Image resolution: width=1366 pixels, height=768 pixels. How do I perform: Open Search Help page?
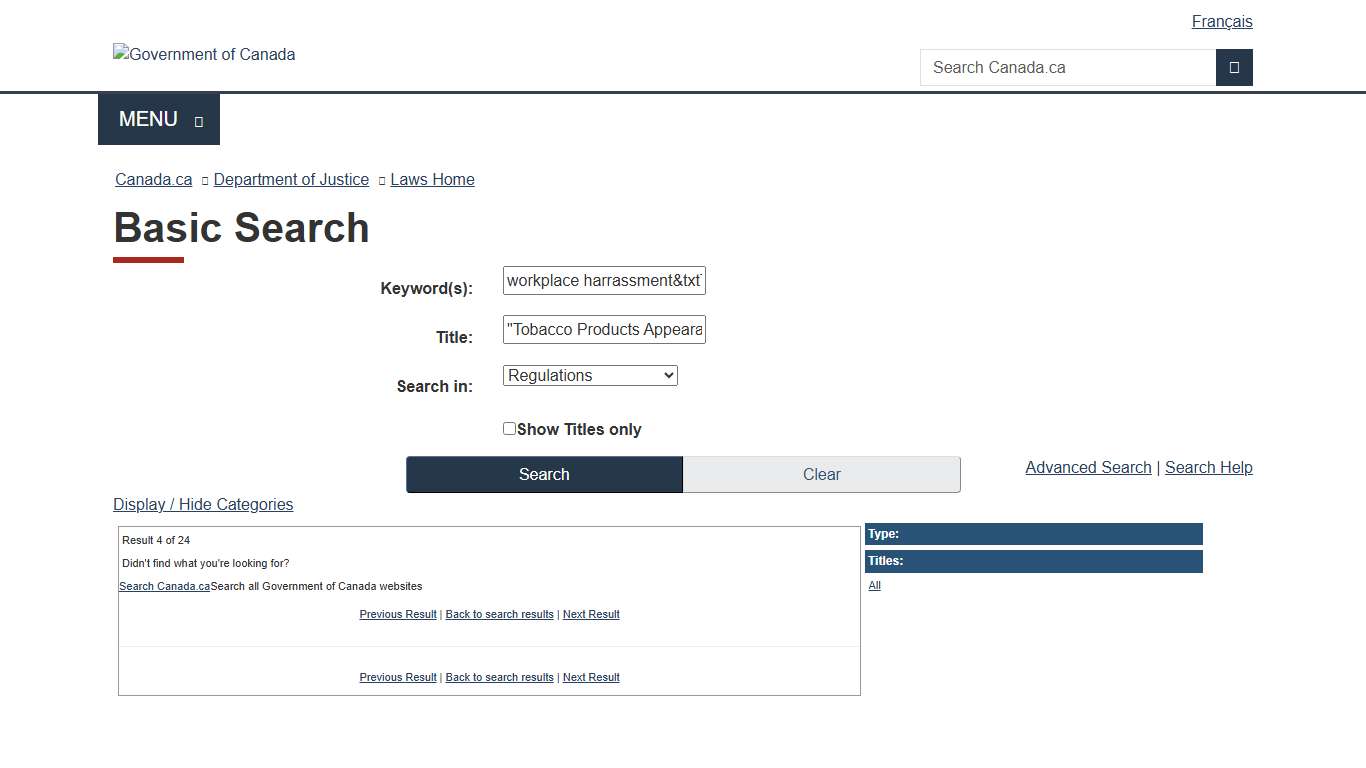1208,467
